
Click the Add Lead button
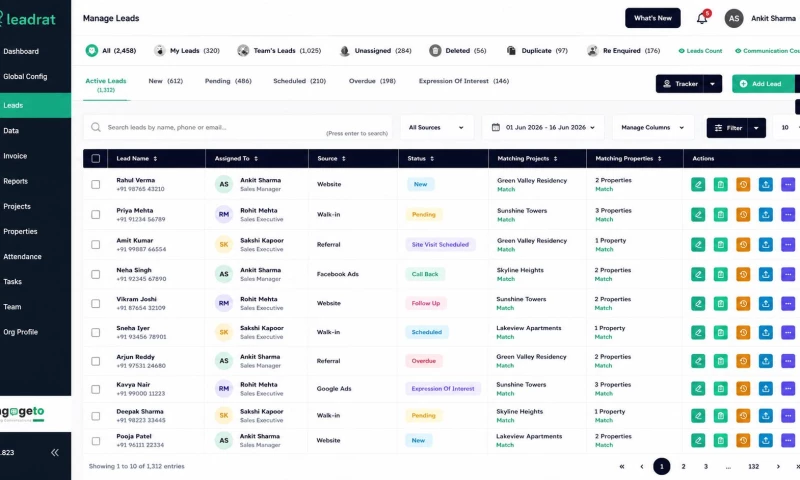[763, 84]
